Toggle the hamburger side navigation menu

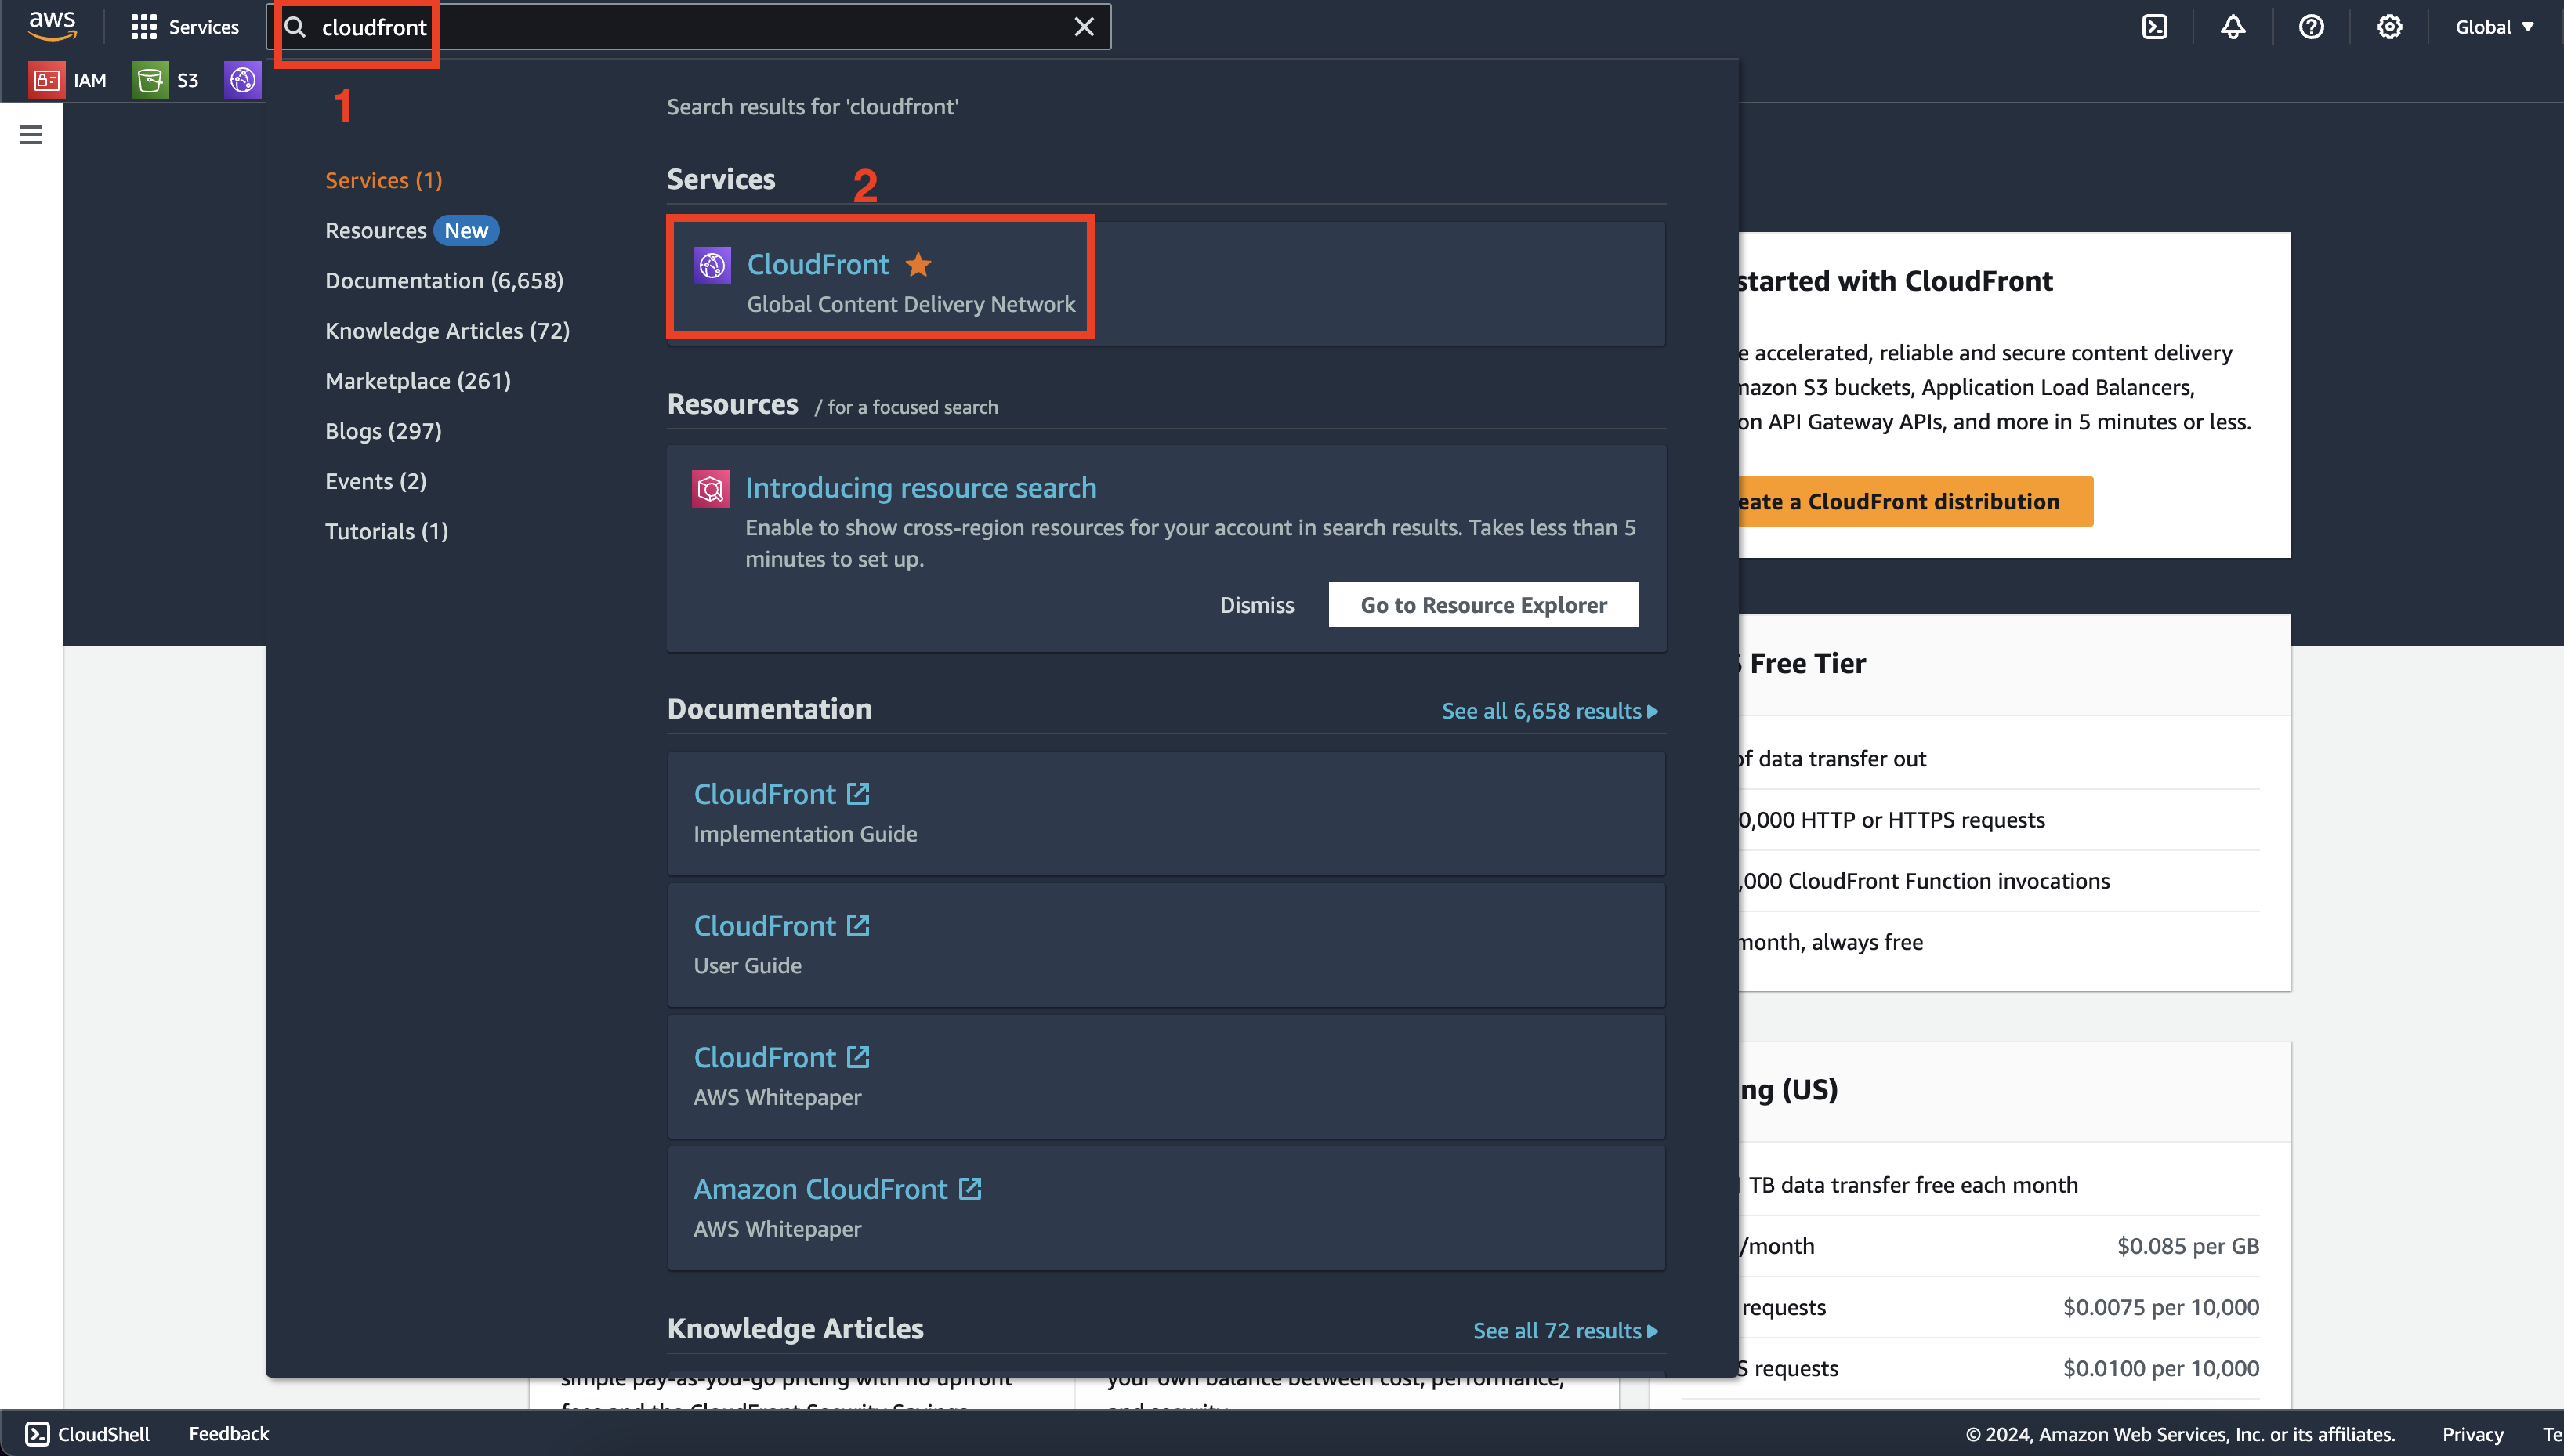coord(31,134)
